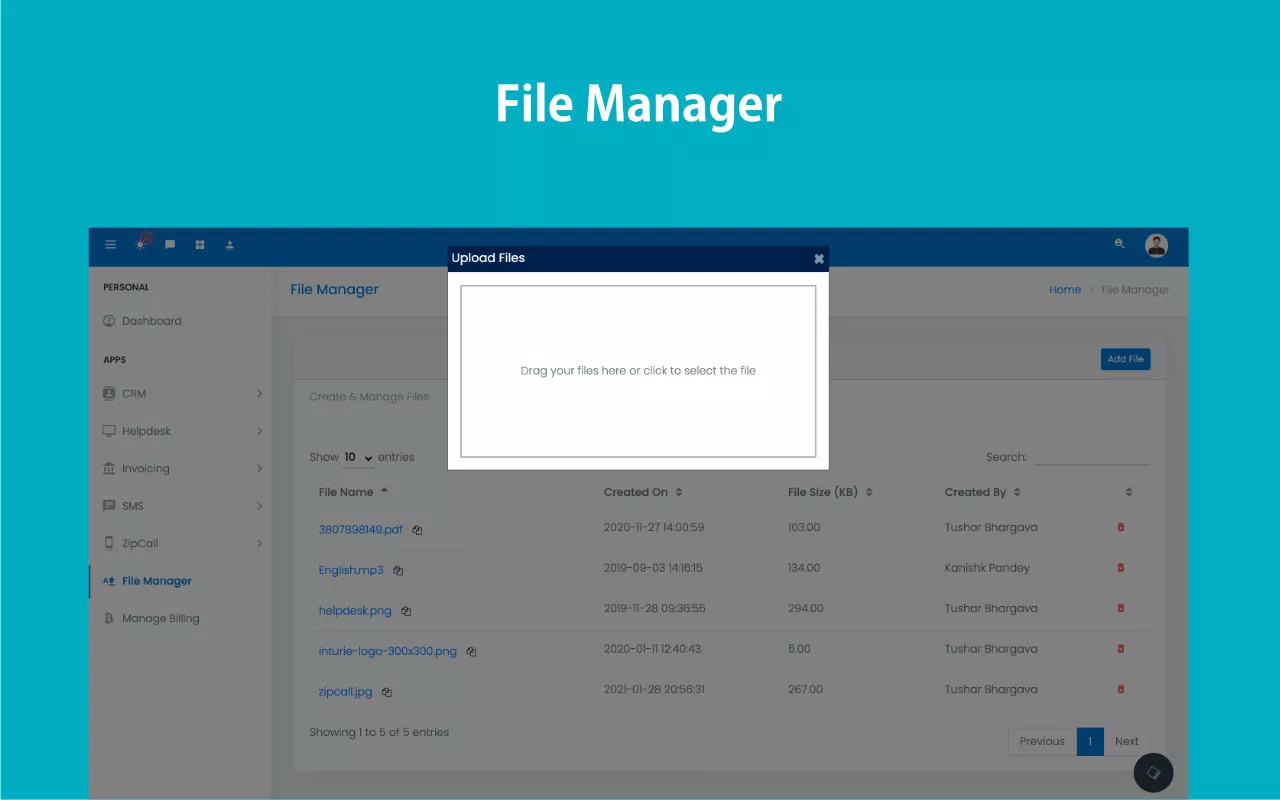Image resolution: width=1280 pixels, height=800 pixels.
Task: Open the chat messages icon in header
Action: pyautogui.click(x=170, y=245)
